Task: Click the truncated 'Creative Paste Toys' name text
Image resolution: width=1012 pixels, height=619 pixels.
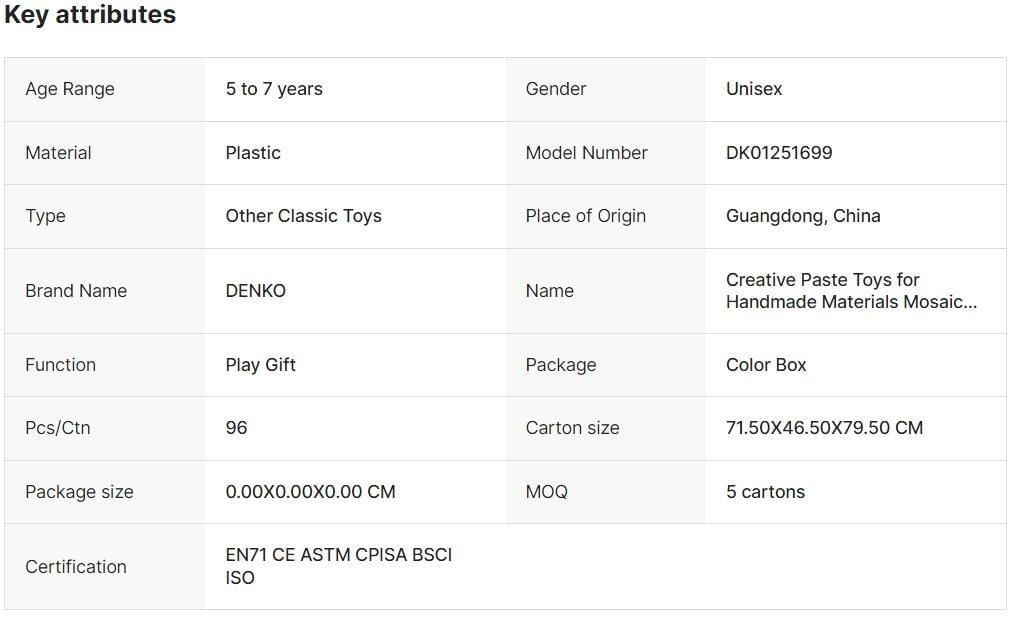Action: point(850,291)
